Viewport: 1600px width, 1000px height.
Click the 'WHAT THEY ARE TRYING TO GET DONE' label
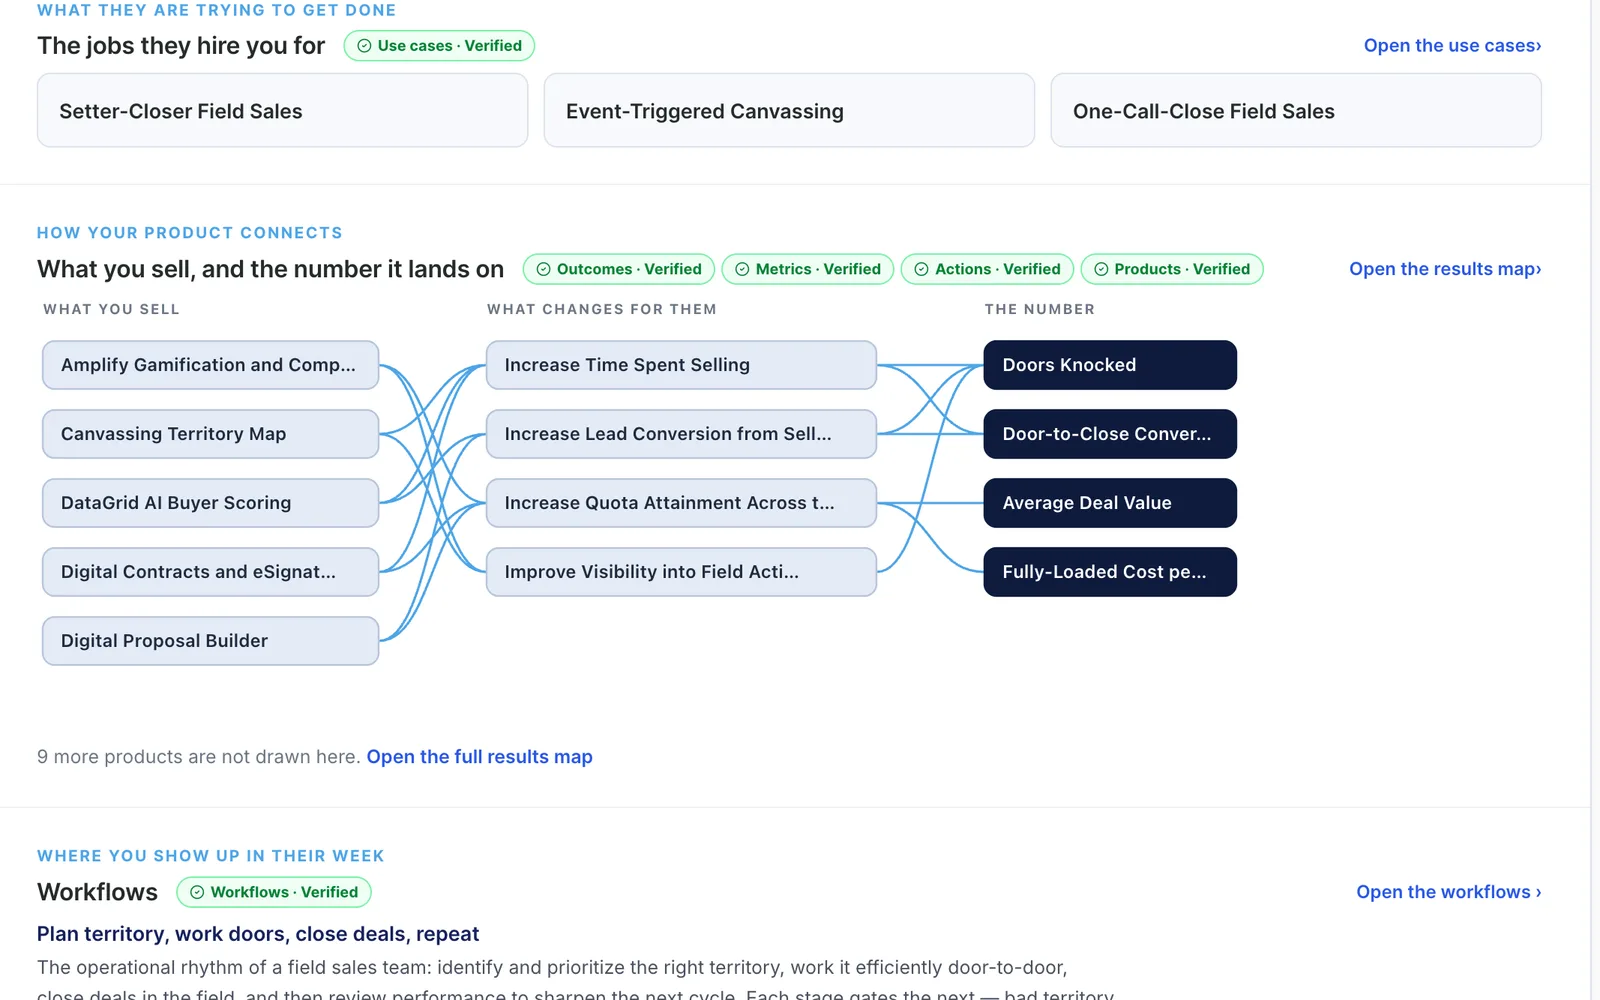tap(216, 10)
